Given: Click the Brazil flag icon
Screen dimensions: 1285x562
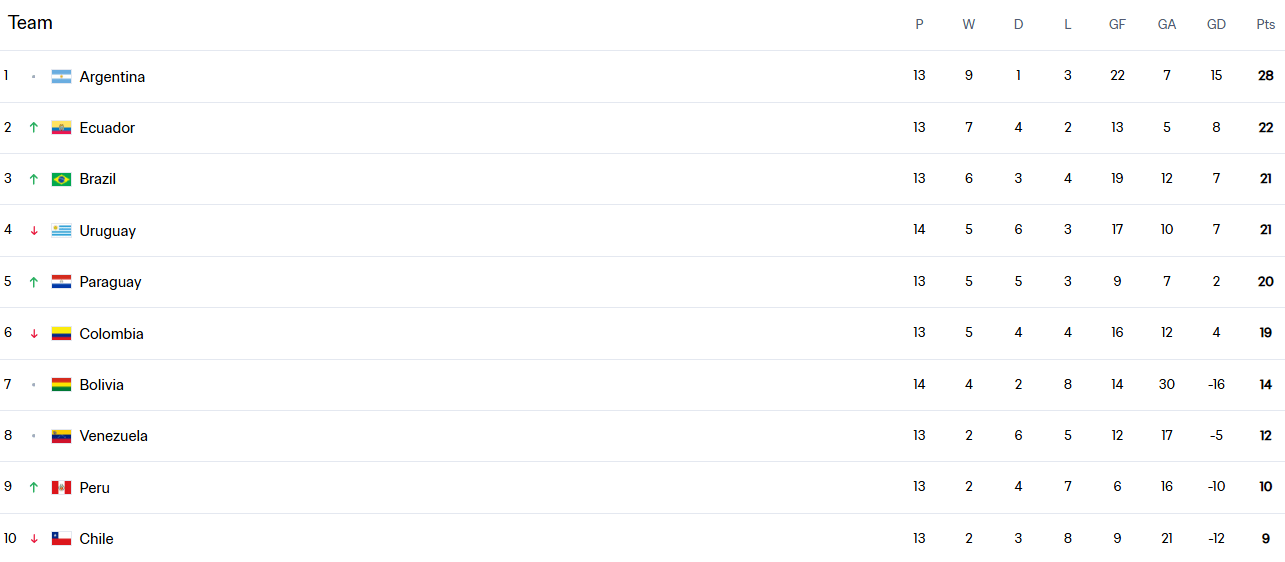Looking at the screenshot, I should (x=61, y=179).
